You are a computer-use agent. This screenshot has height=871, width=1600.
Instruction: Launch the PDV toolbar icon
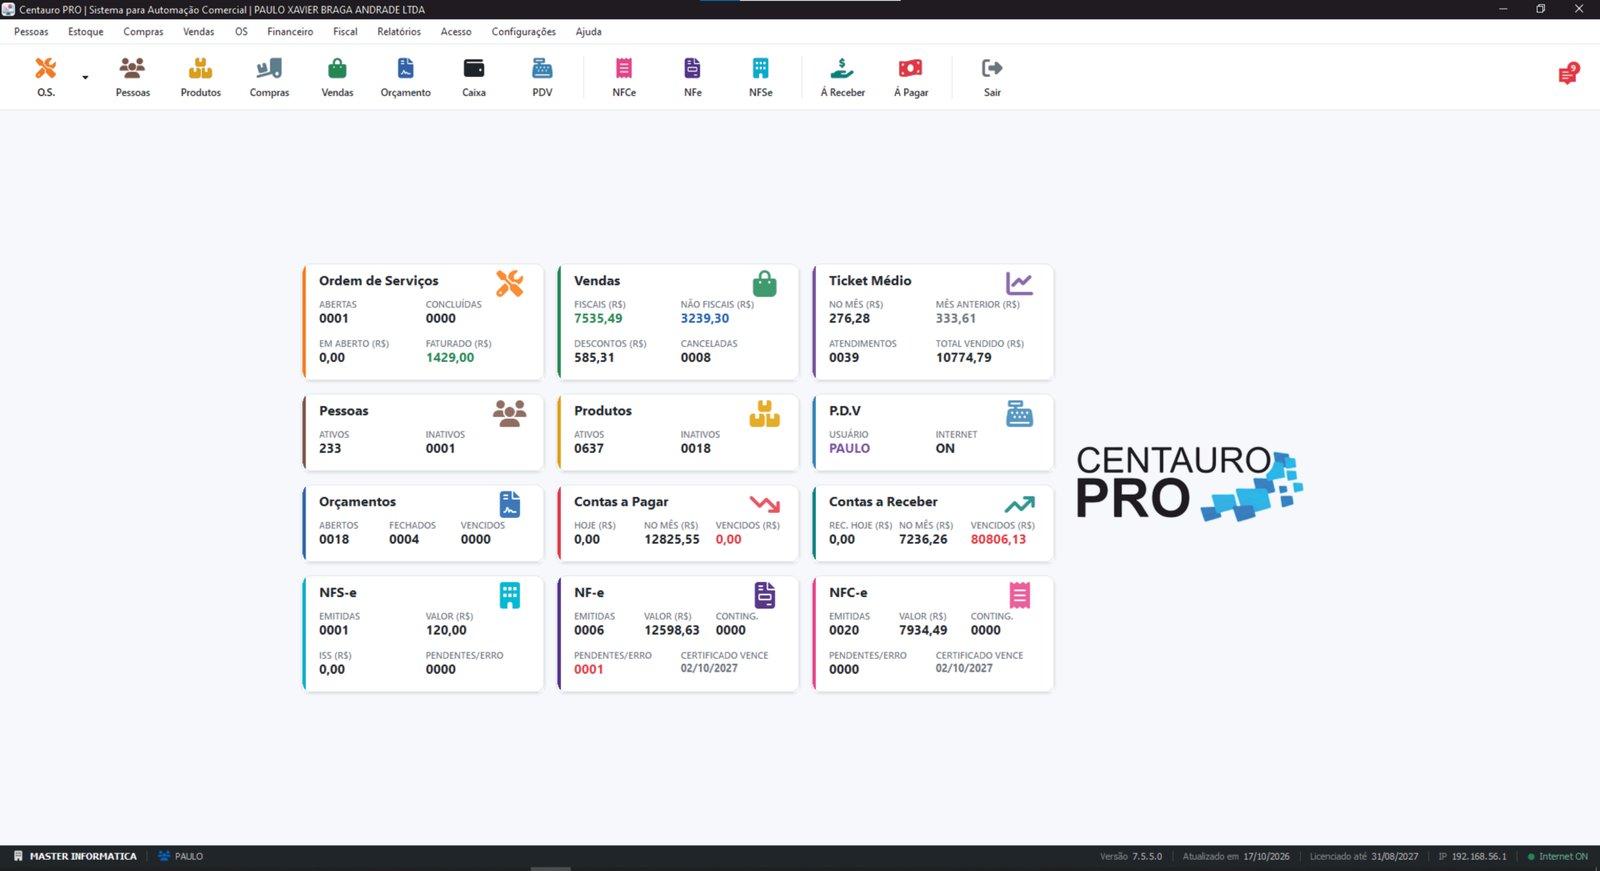click(x=542, y=77)
